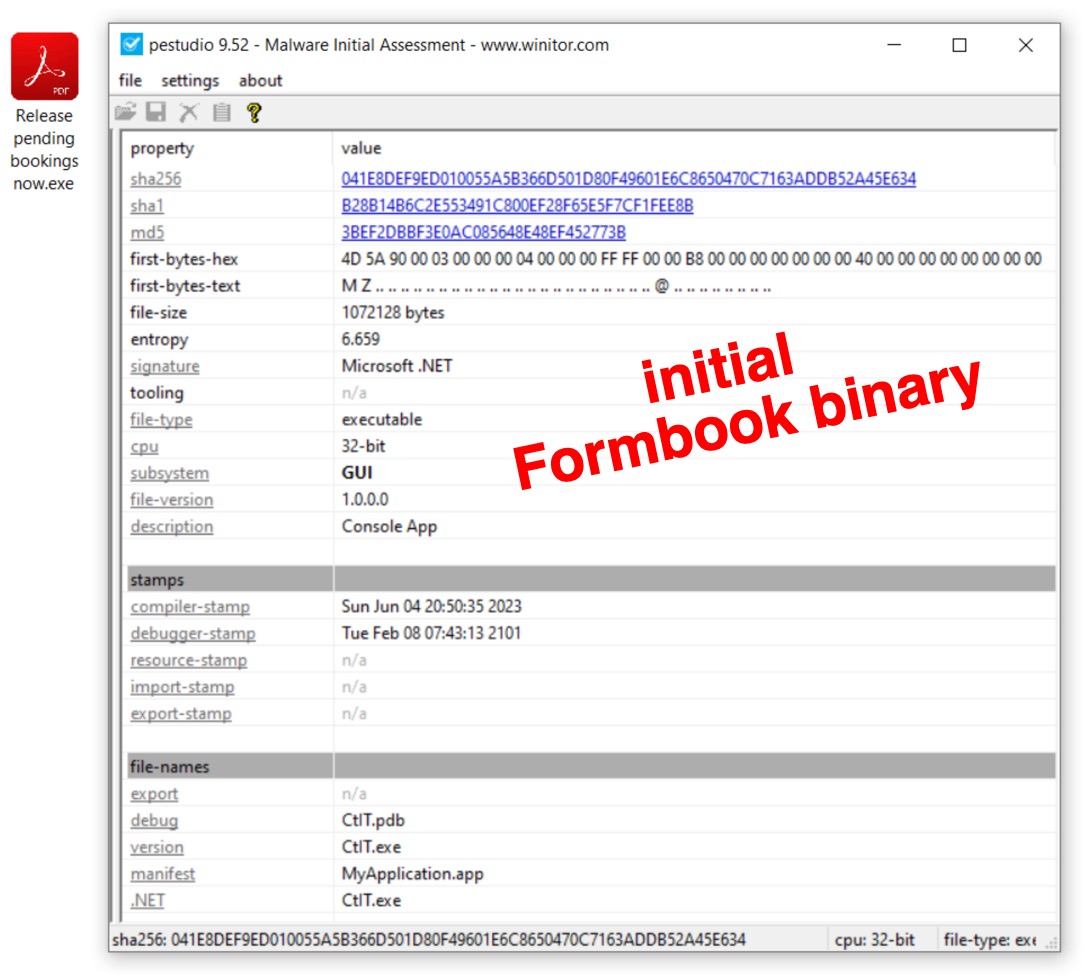Select the description value 'Console App'
Viewport: 1085px width, 980px height.
[389, 527]
